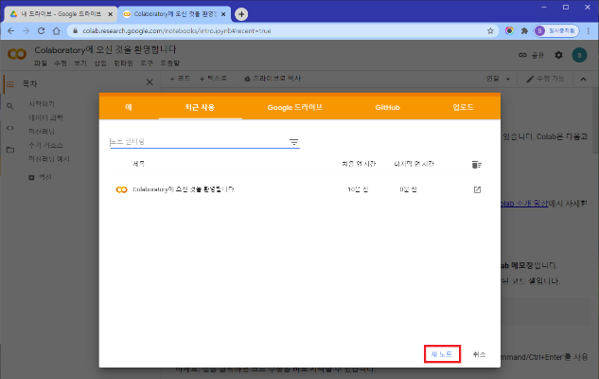
Task: Click the sort list icon in the table header
Action: pos(476,165)
